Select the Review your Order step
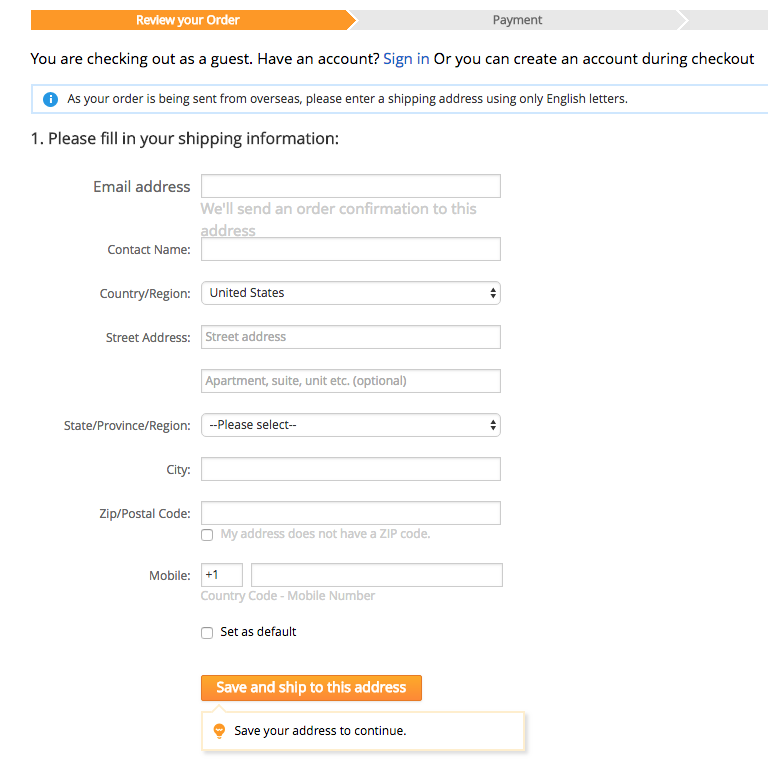The image size is (768, 774). 188,20
